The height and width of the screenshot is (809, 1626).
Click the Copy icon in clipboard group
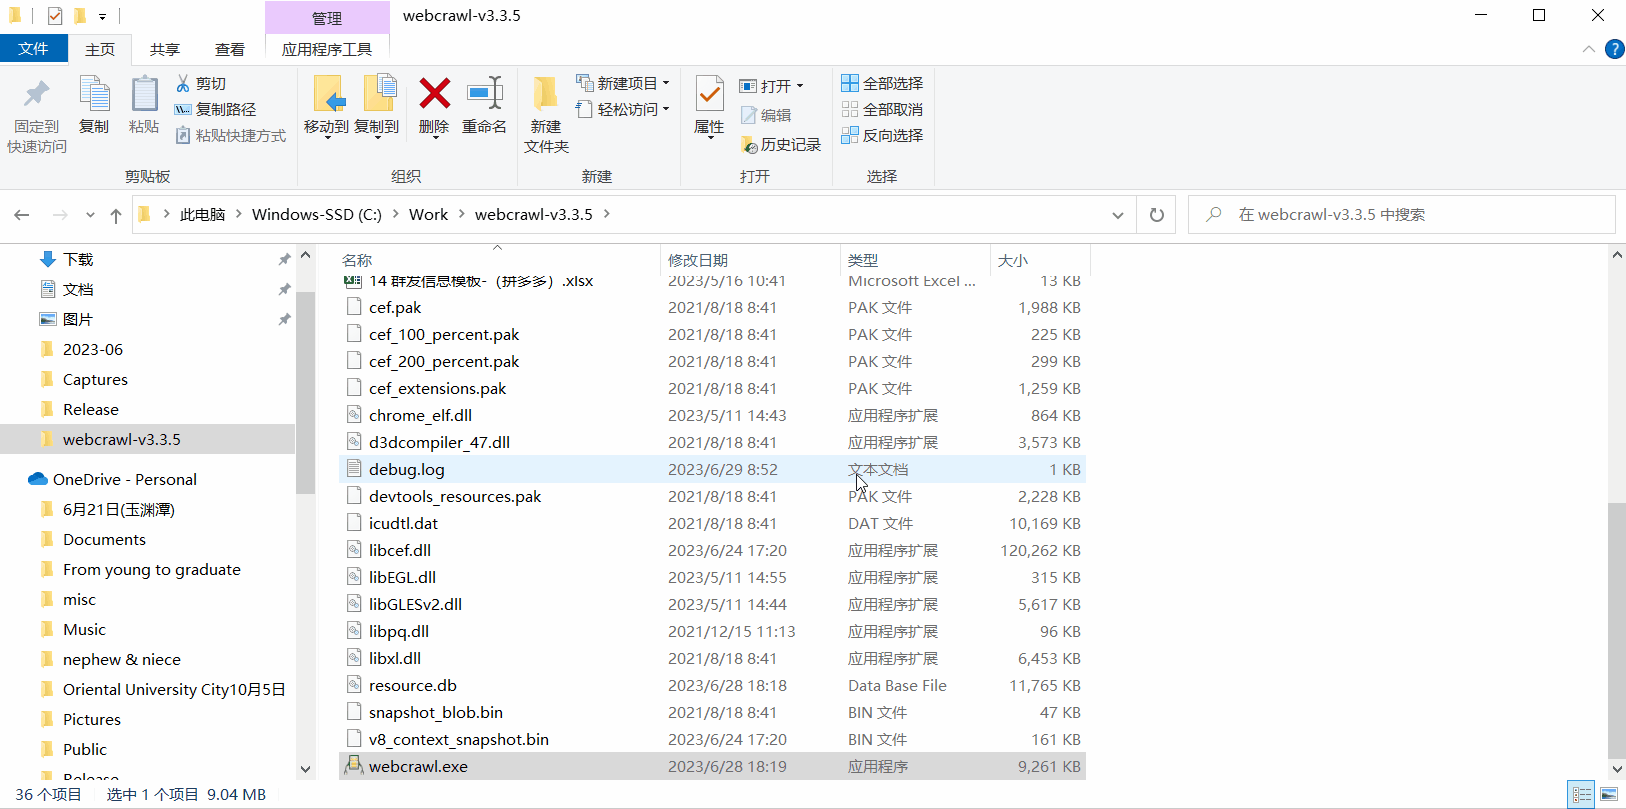pyautogui.click(x=94, y=95)
